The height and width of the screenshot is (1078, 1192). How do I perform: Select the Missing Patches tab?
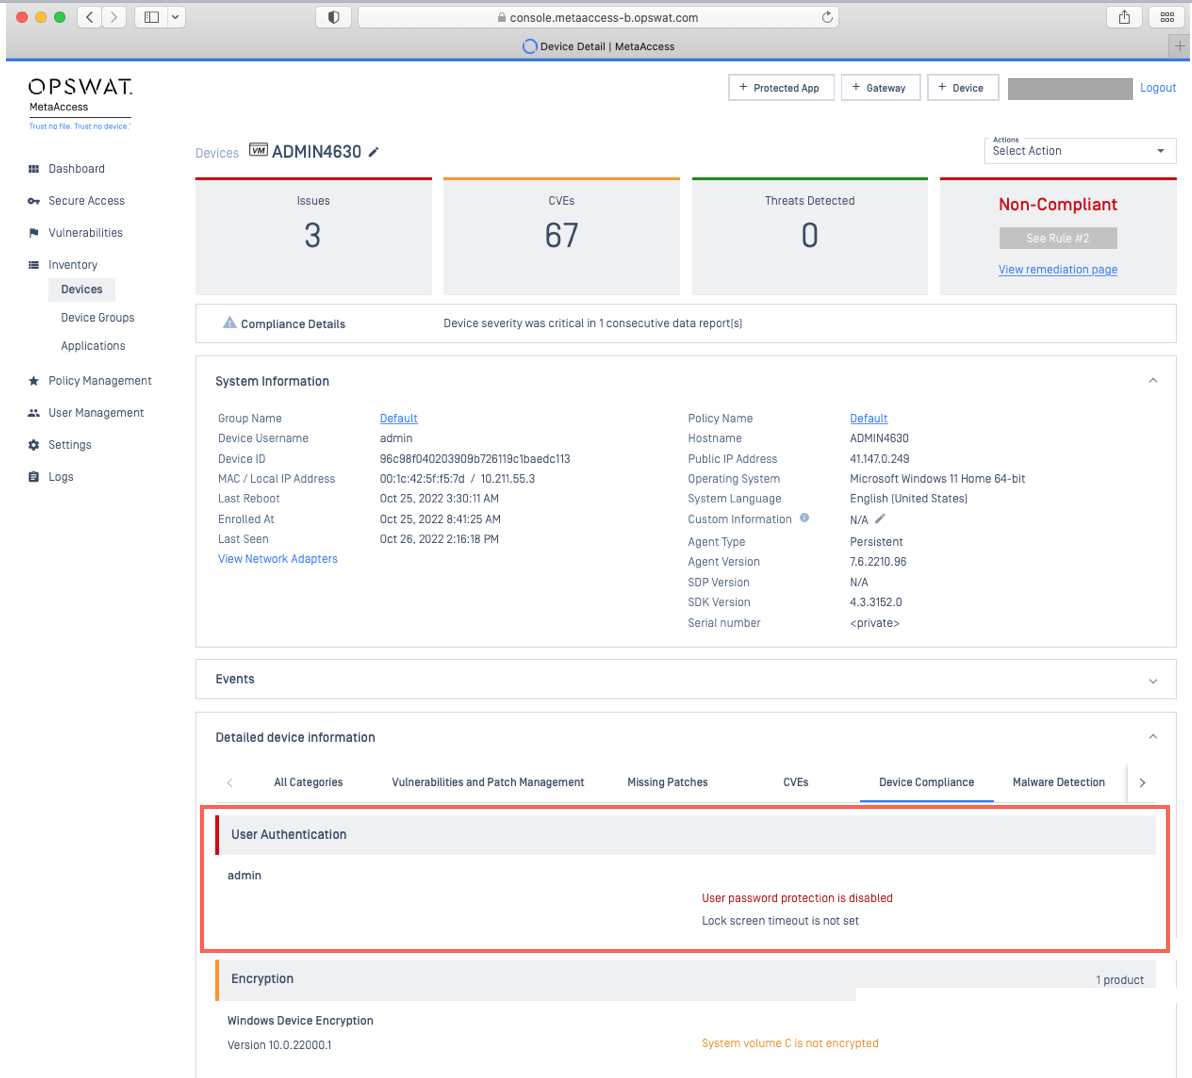click(667, 782)
